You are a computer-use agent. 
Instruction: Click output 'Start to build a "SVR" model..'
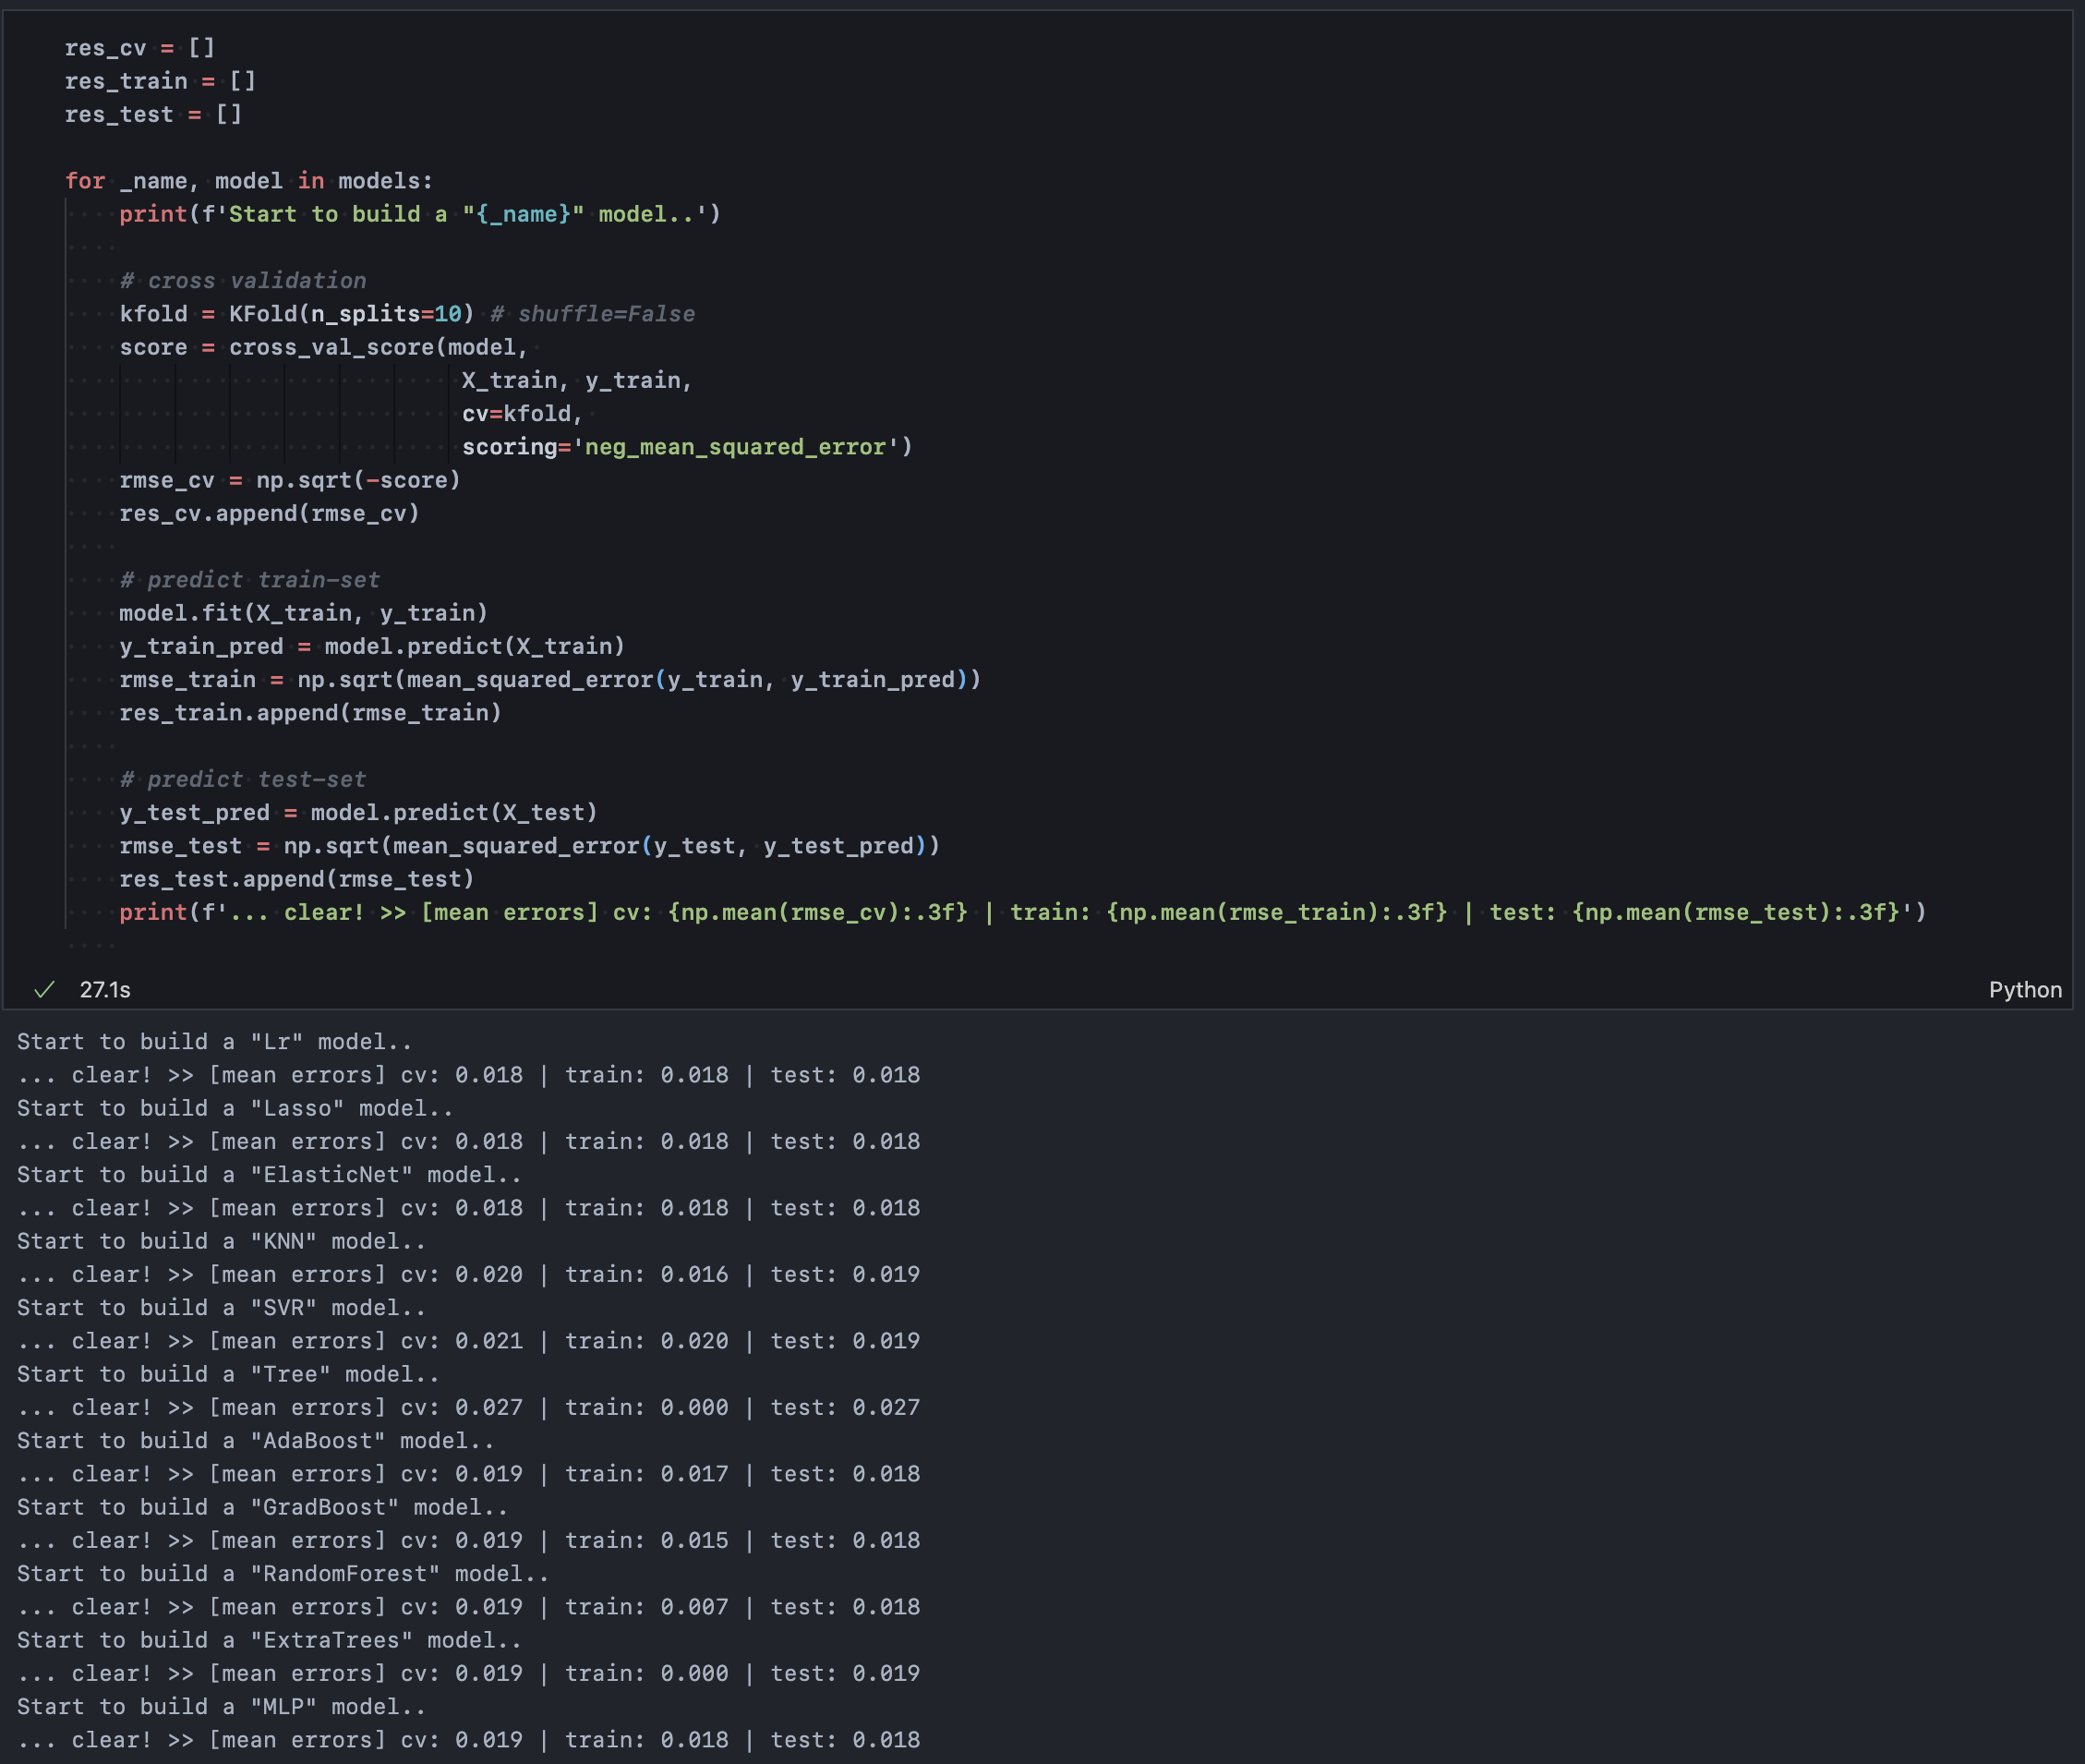(x=222, y=1308)
